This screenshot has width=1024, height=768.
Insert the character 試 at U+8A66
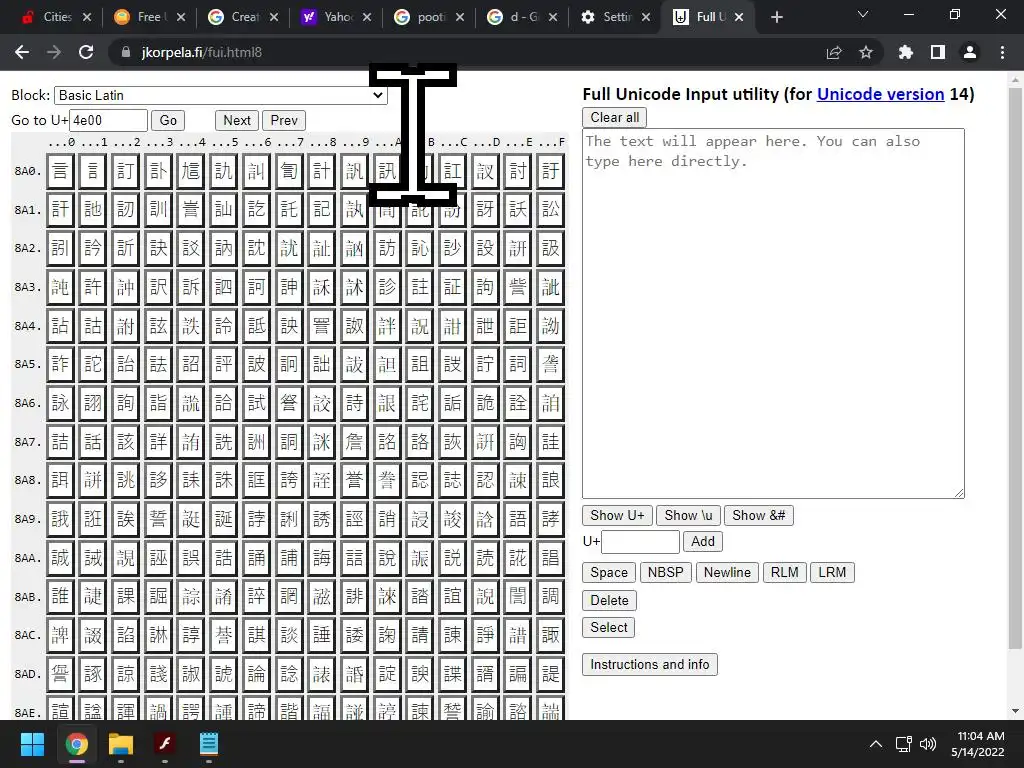256,403
